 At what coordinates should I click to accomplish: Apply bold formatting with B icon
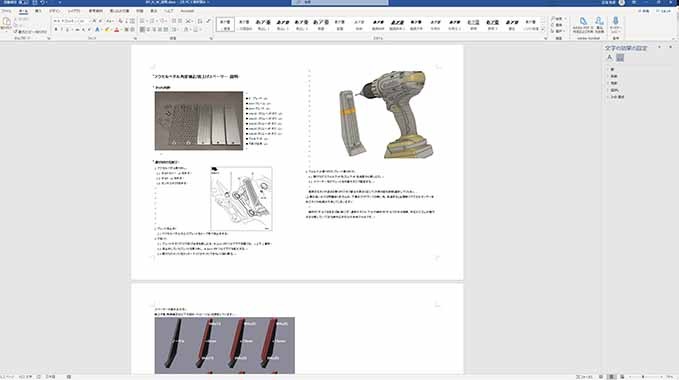click(56, 29)
